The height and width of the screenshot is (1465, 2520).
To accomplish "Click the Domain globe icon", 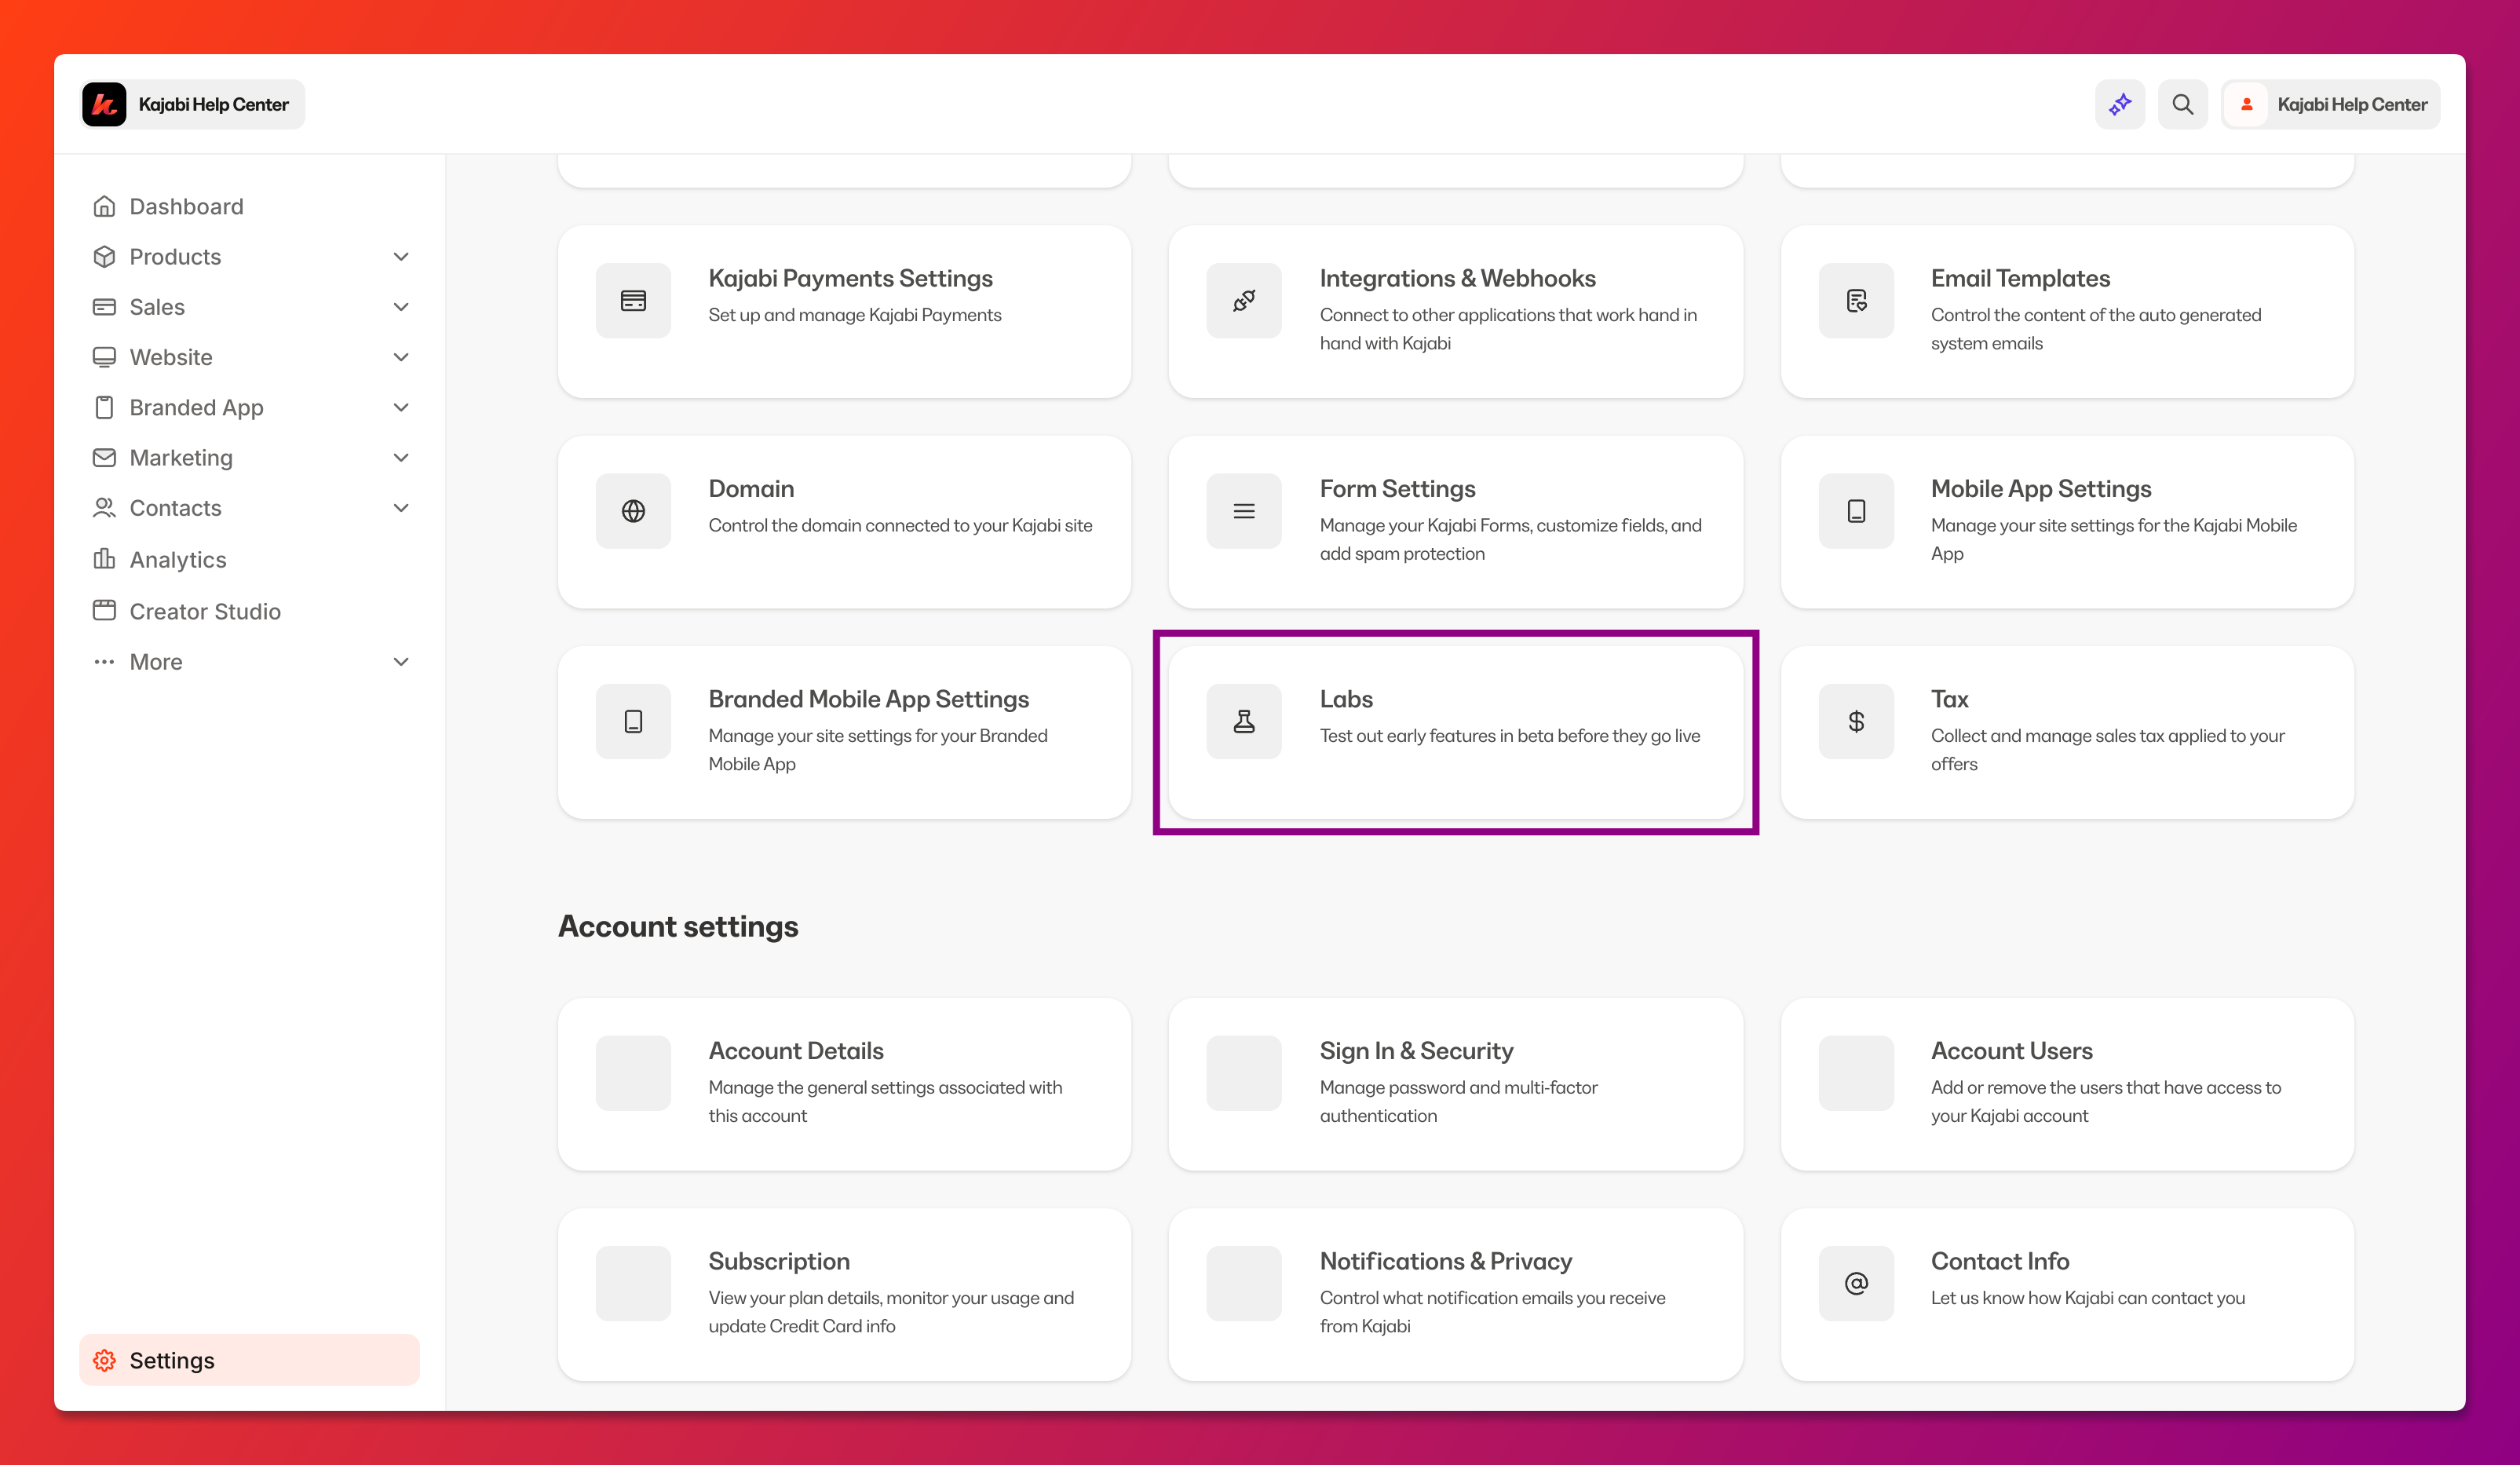I will click(x=633, y=511).
